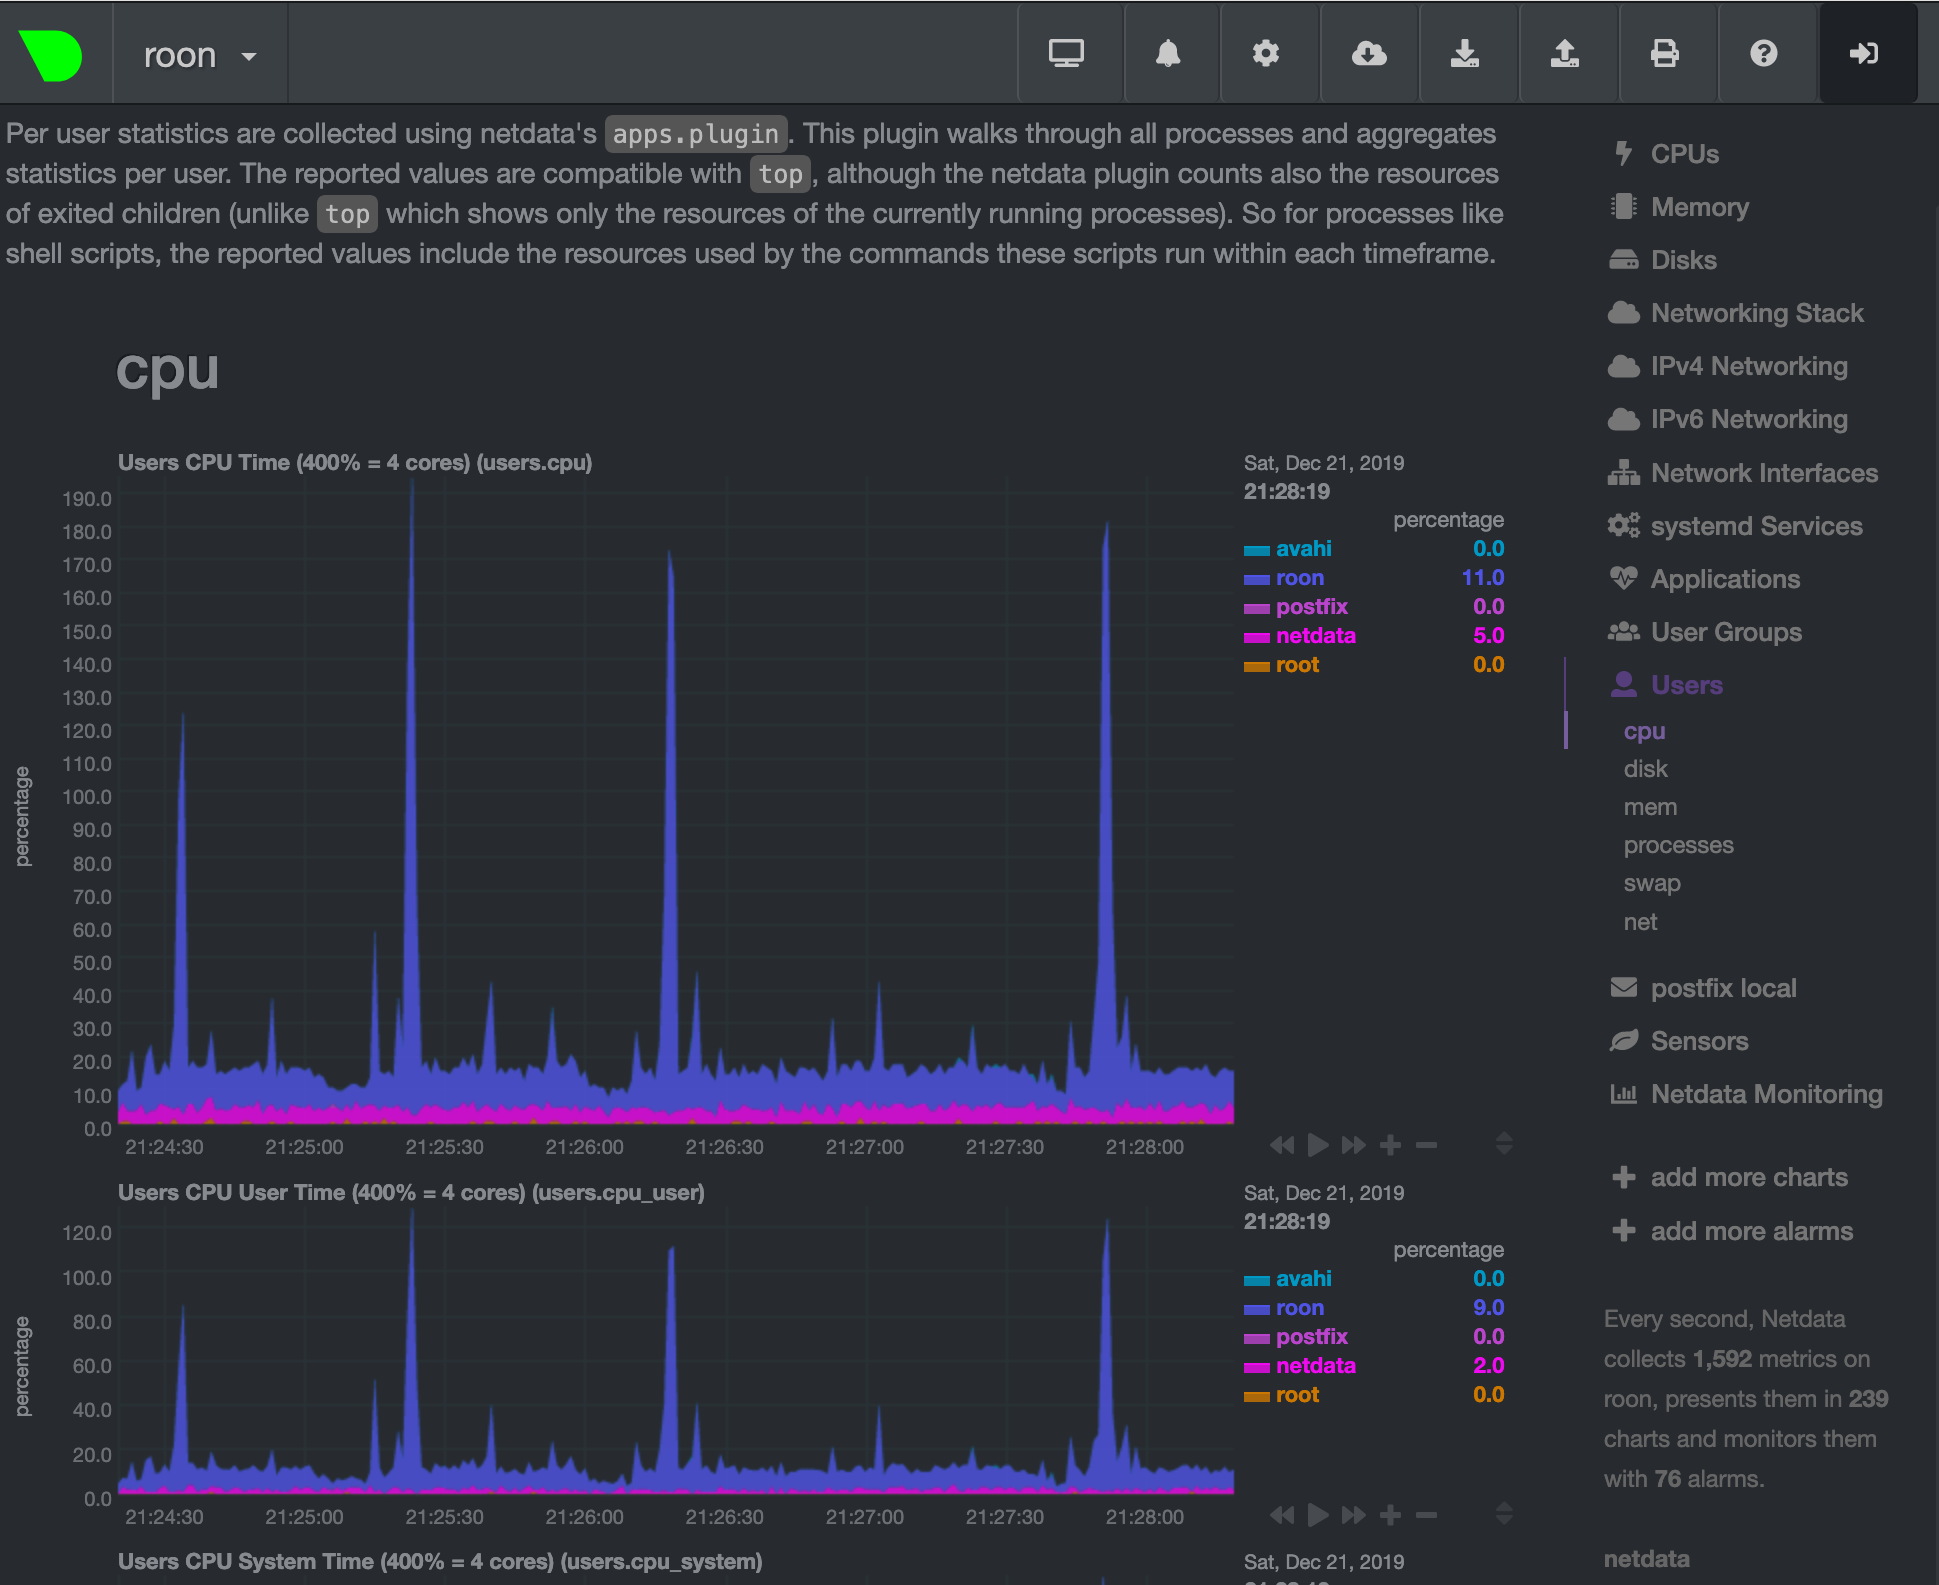Pan right on Users CPU User Time chart
This screenshot has height=1585, width=1939.
(1354, 1515)
